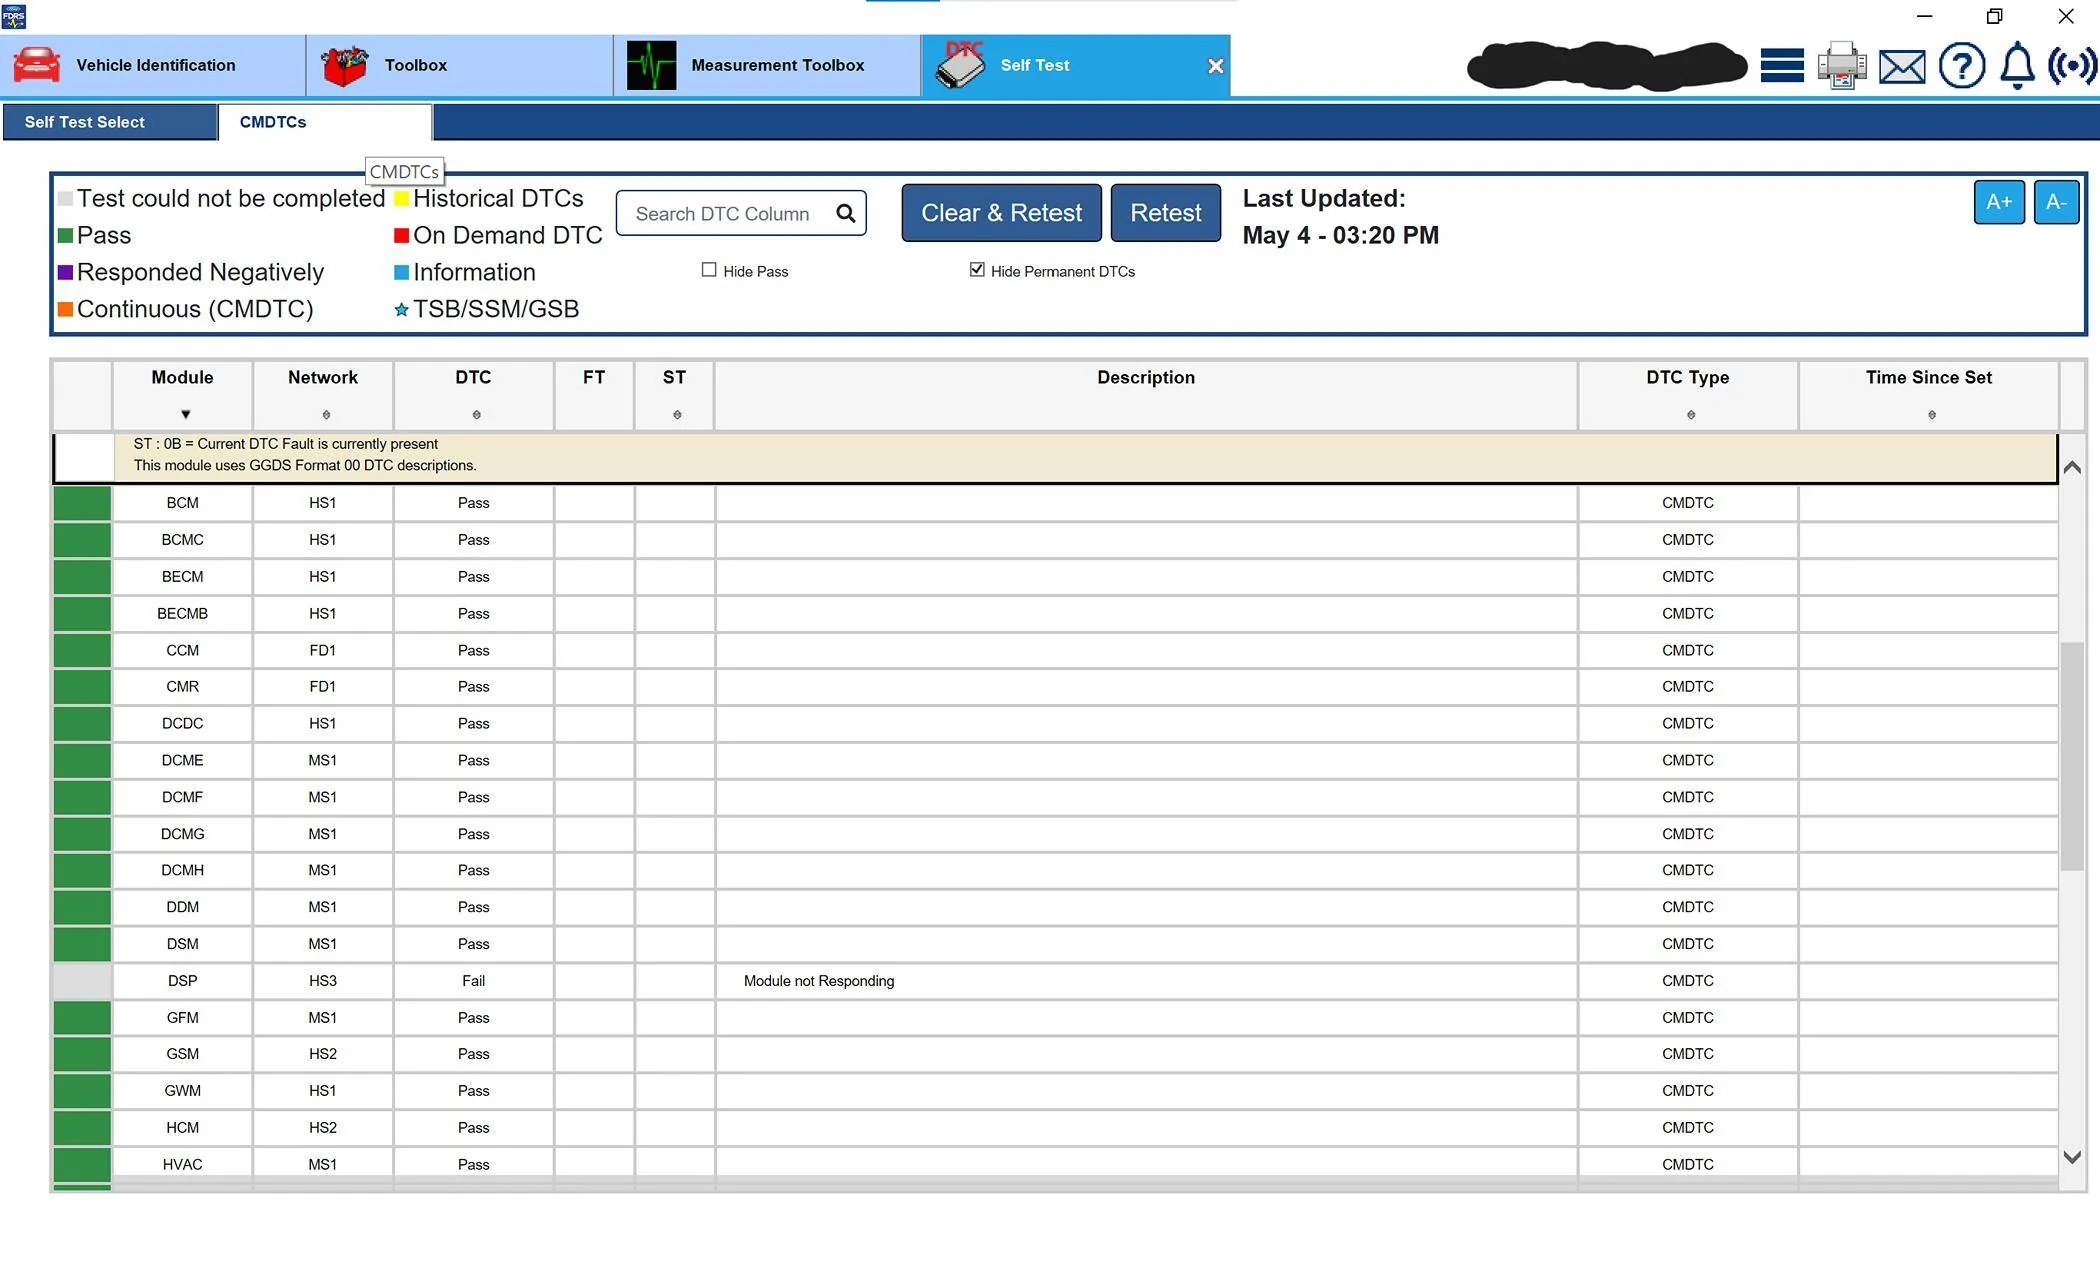Viewport: 2100px width, 1288px height.
Task: Click the DTC Self Test icon
Action: (x=960, y=65)
